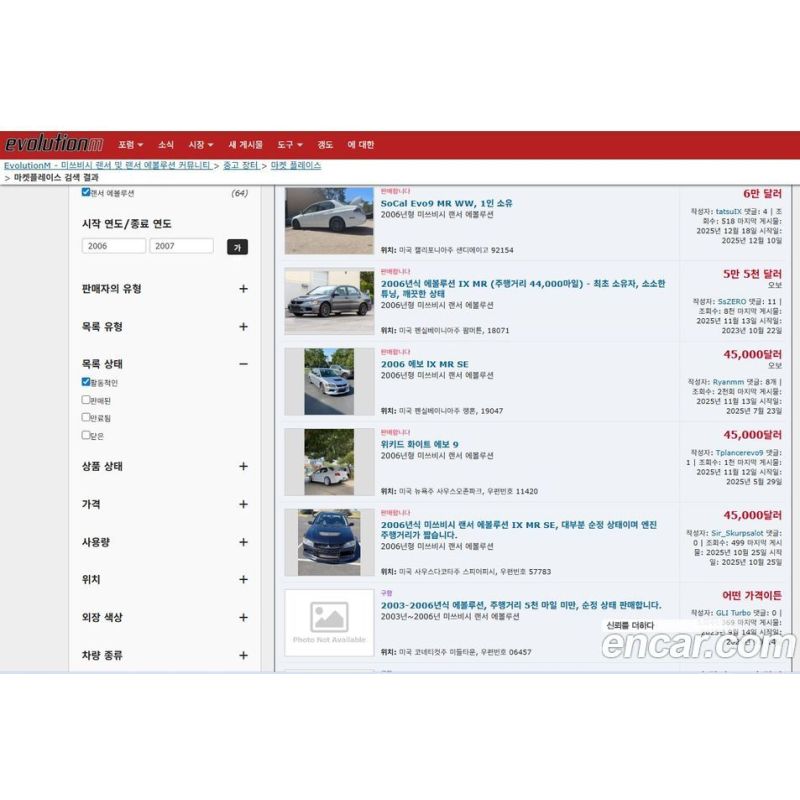
Task: Open the 포럼 dropdown menu
Action: [x=131, y=145]
